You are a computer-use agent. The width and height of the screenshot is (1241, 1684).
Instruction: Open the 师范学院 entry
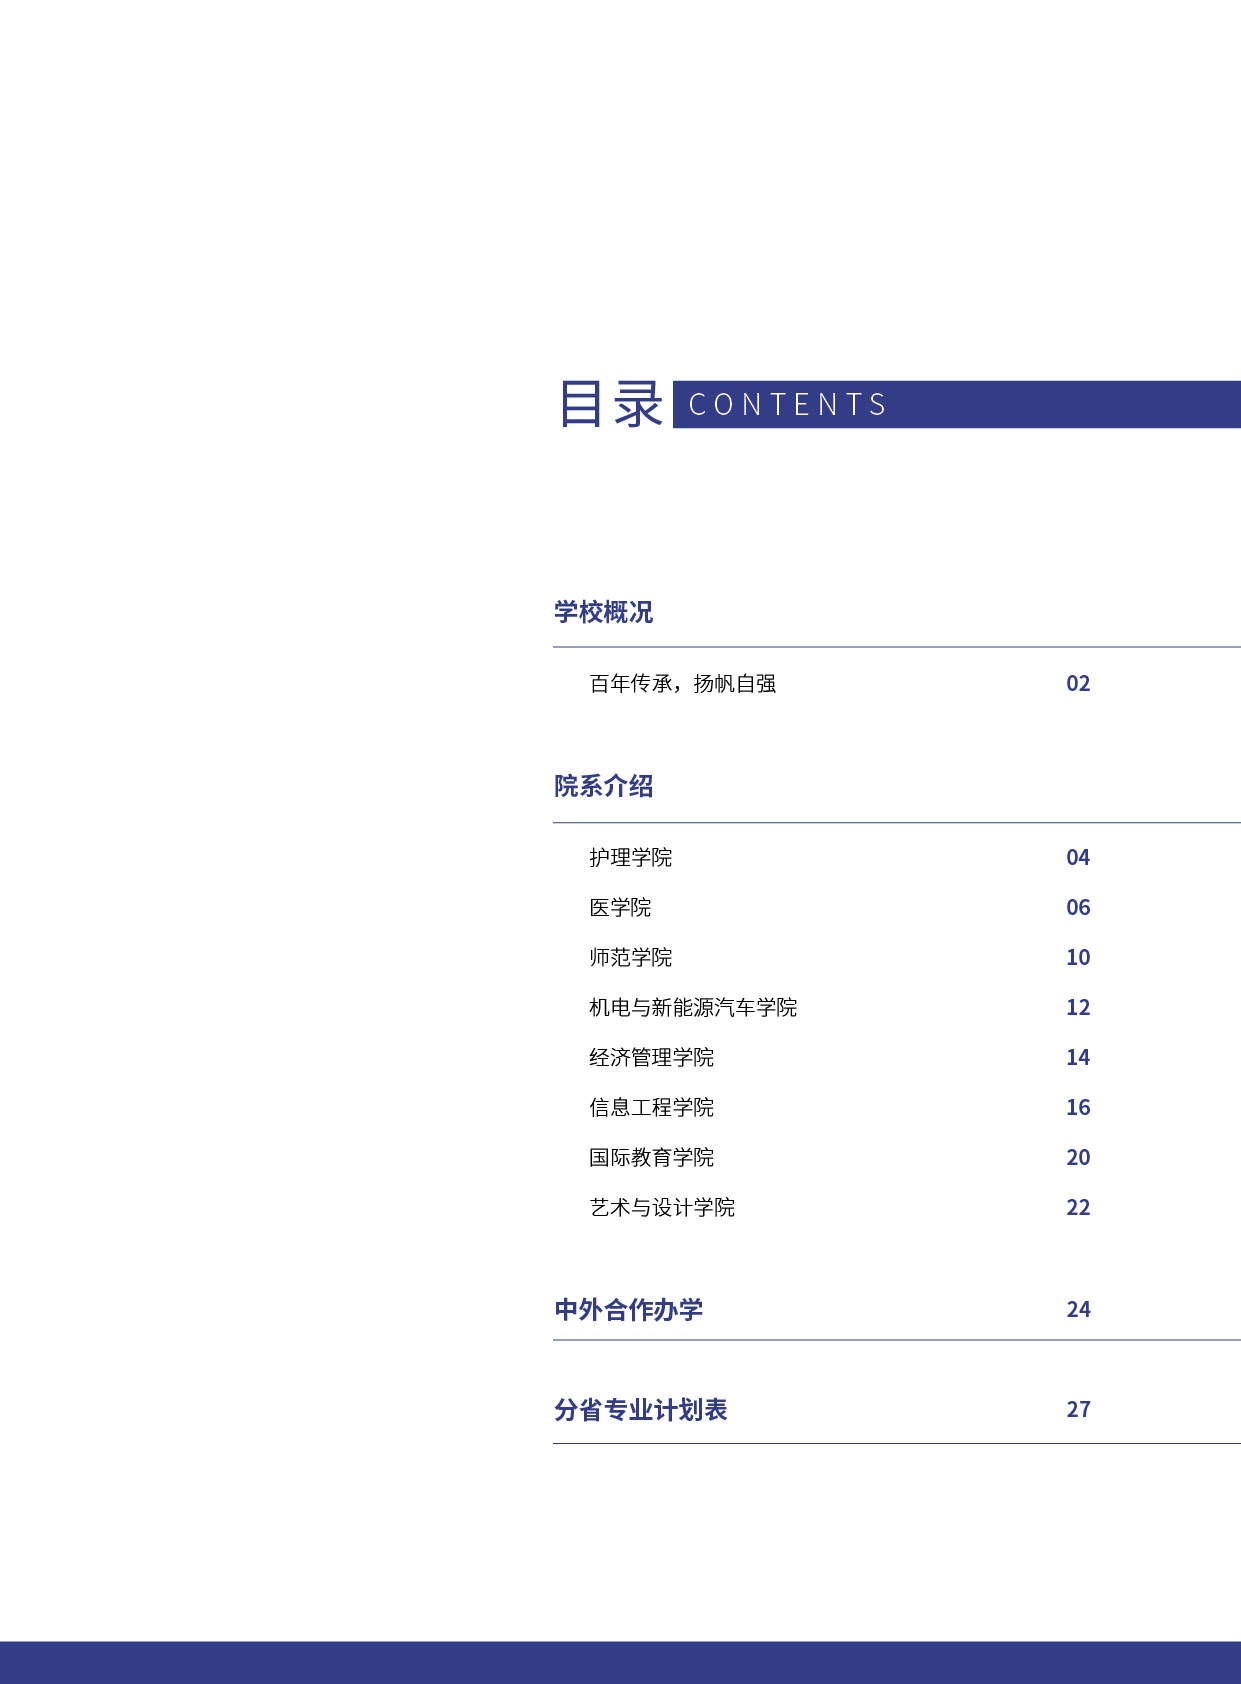630,958
